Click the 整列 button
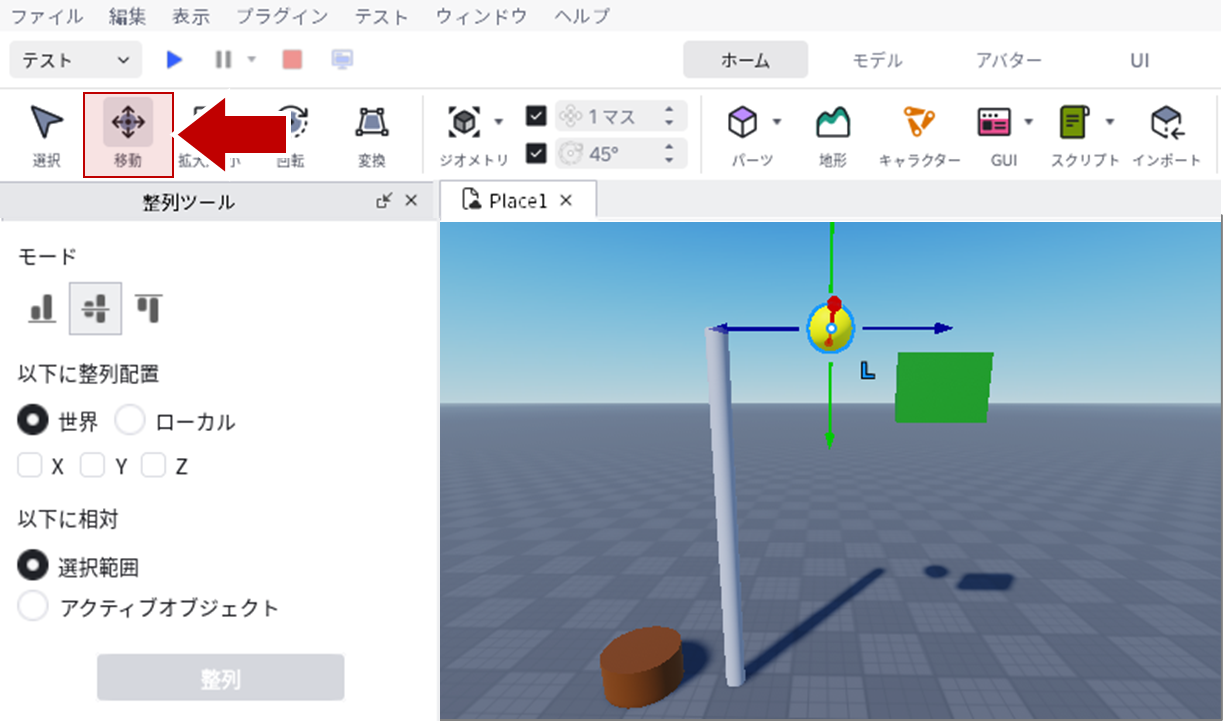Screen dimensions: 1223x721 [220, 677]
